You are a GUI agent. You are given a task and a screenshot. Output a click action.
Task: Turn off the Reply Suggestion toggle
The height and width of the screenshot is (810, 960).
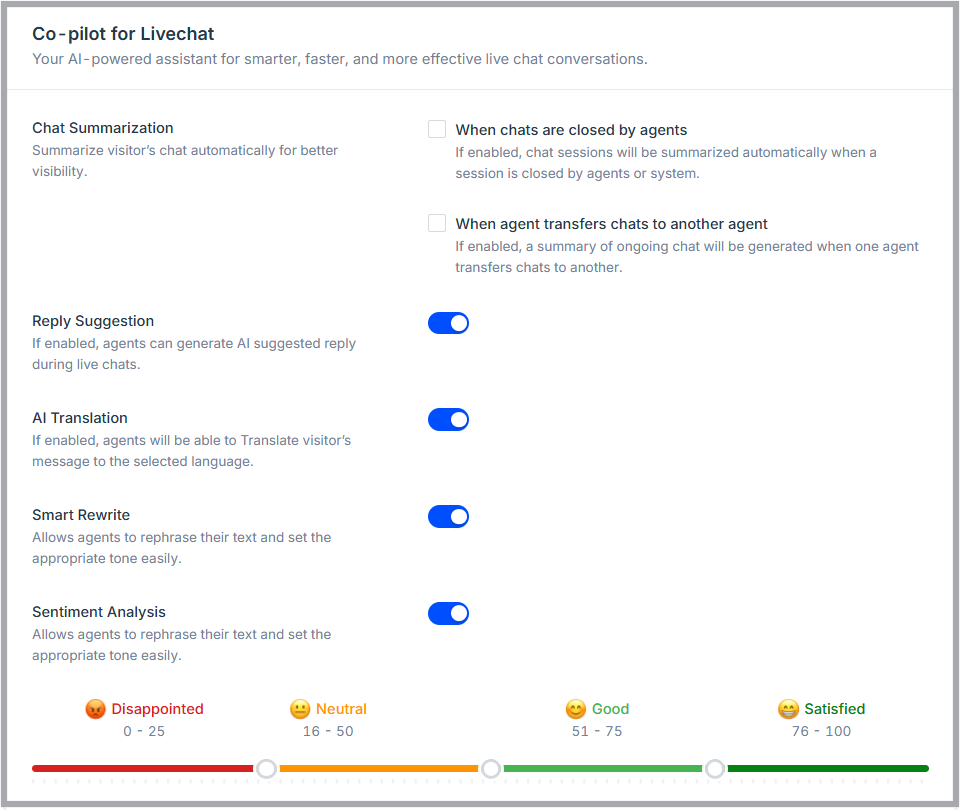coord(448,322)
